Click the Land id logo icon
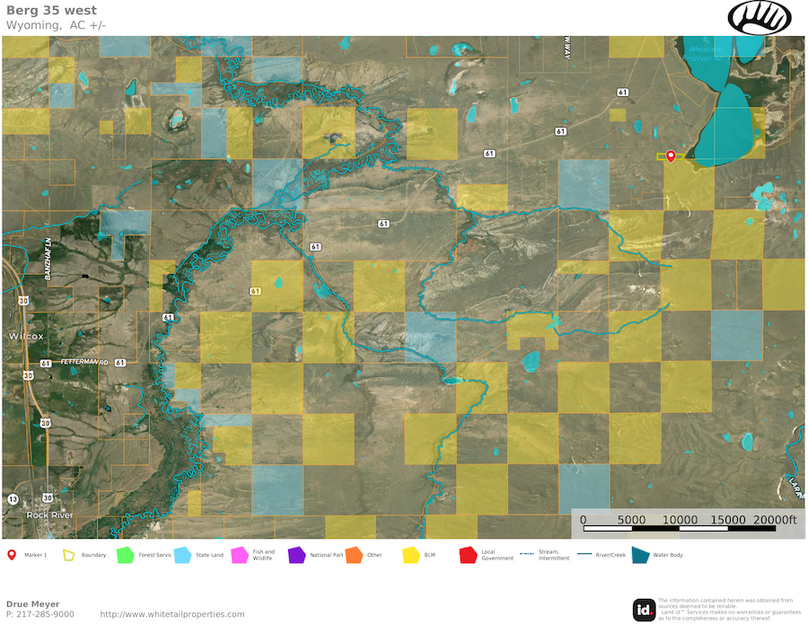Image resolution: width=808 pixels, height=625 pixels. [x=644, y=609]
